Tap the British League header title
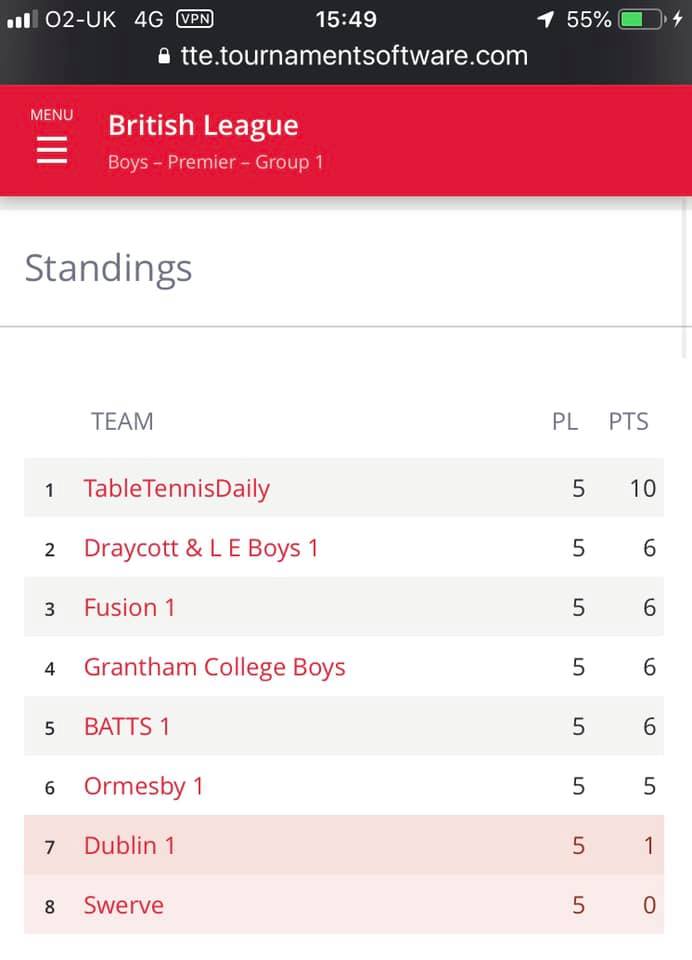This screenshot has height=960, width=692. (203, 126)
